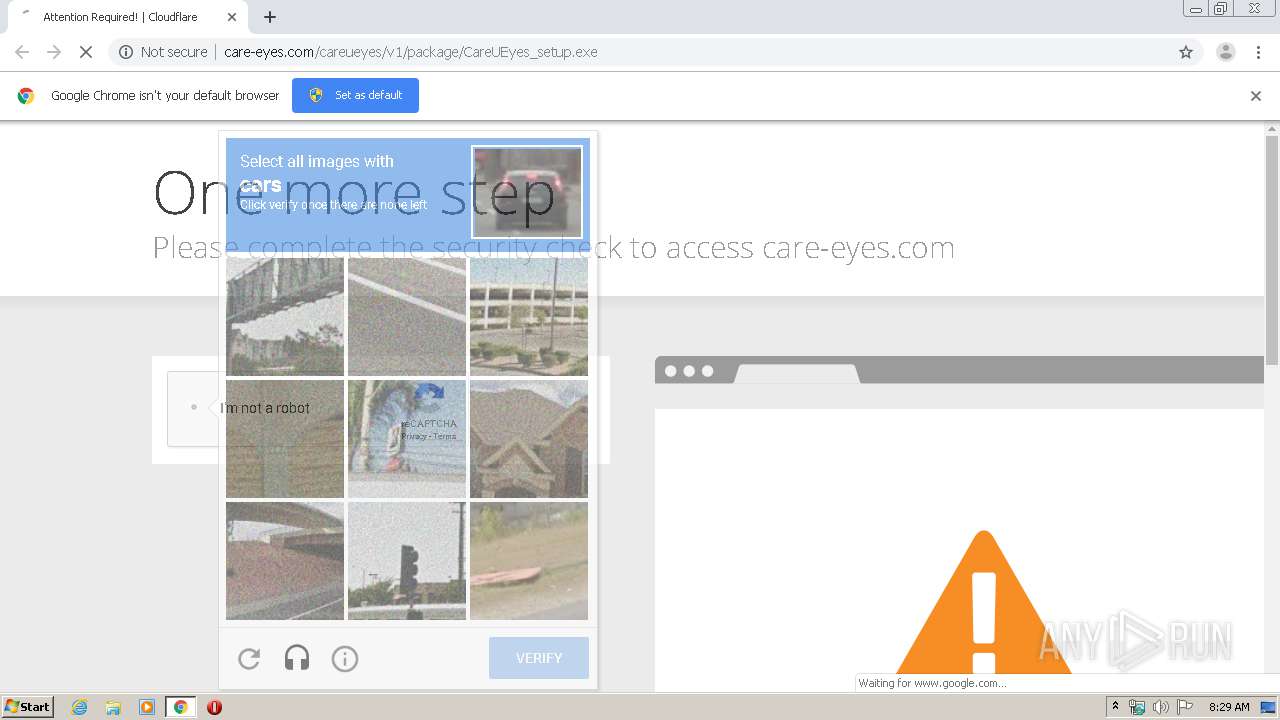The width and height of the screenshot is (1280, 720).
Task: Click the captcha Terms link
Action: coord(445,437)
